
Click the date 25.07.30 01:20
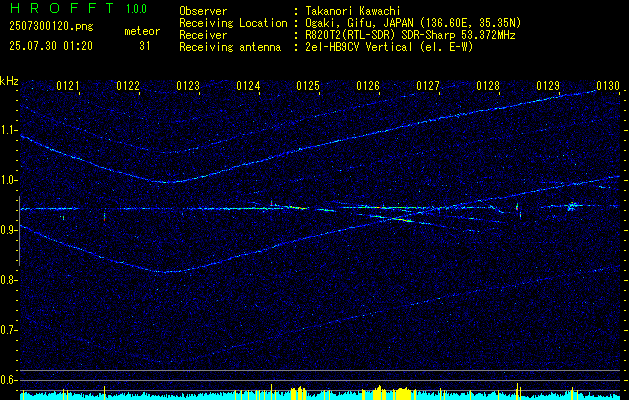coord(51,46)
